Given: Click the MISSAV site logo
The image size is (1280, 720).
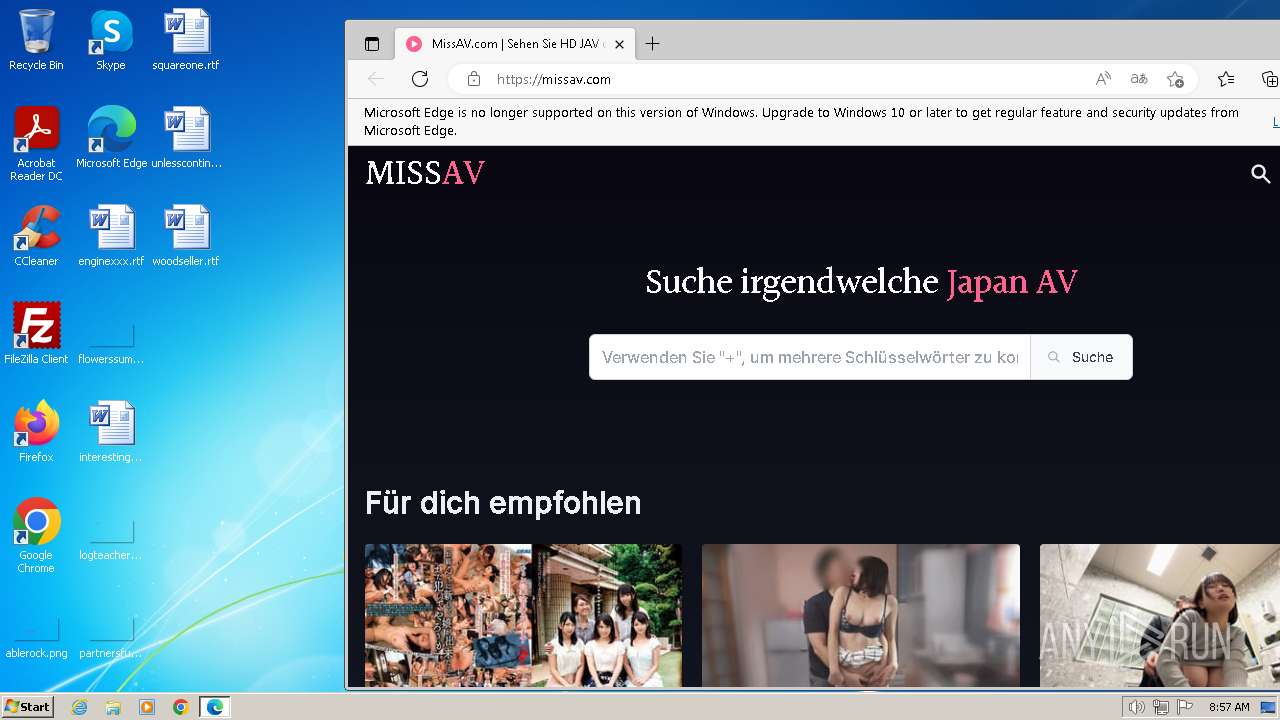Looking at the screenshot, I should coord(425,173).
